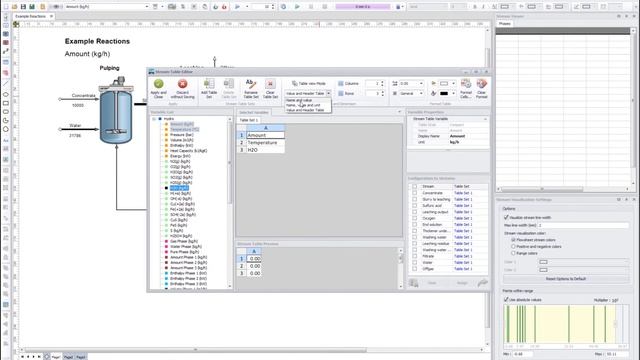This screenshot has width=640, height=360.
Task: Click Reset Options to Default button
Action: pos(566,279)
